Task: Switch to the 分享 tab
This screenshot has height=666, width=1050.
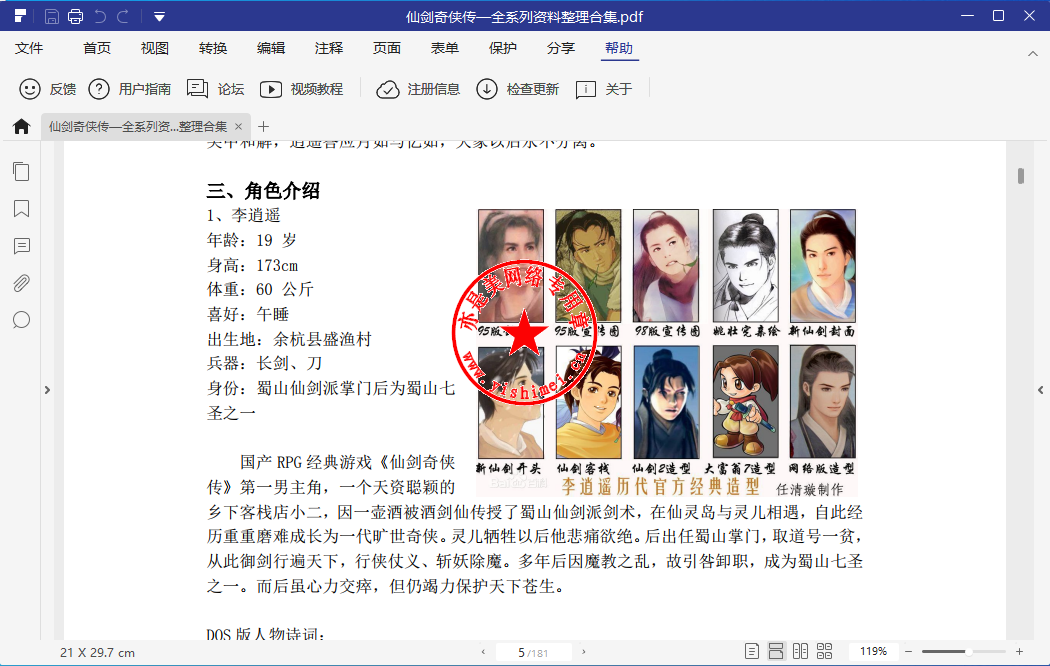Action: [x=560, y=48]
